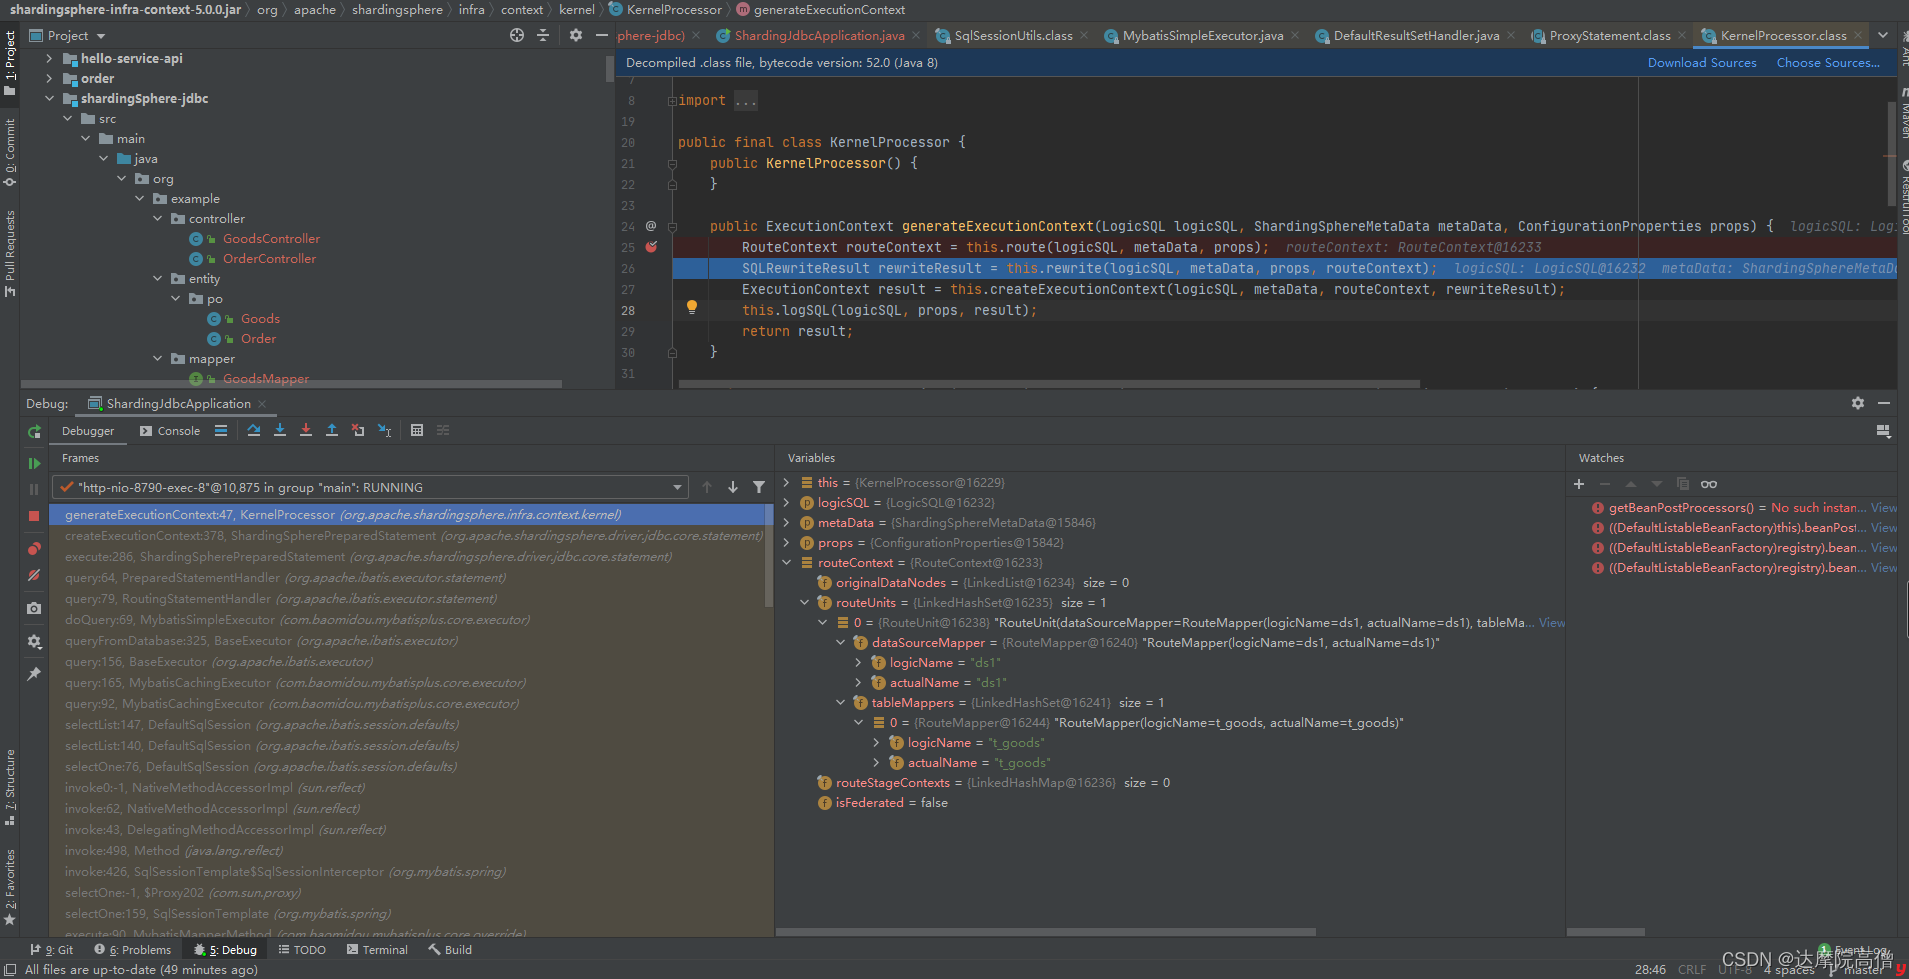Get thread dump with camera icon
This screenshot has width=1909, height=979.
click(x=34, y=608)
